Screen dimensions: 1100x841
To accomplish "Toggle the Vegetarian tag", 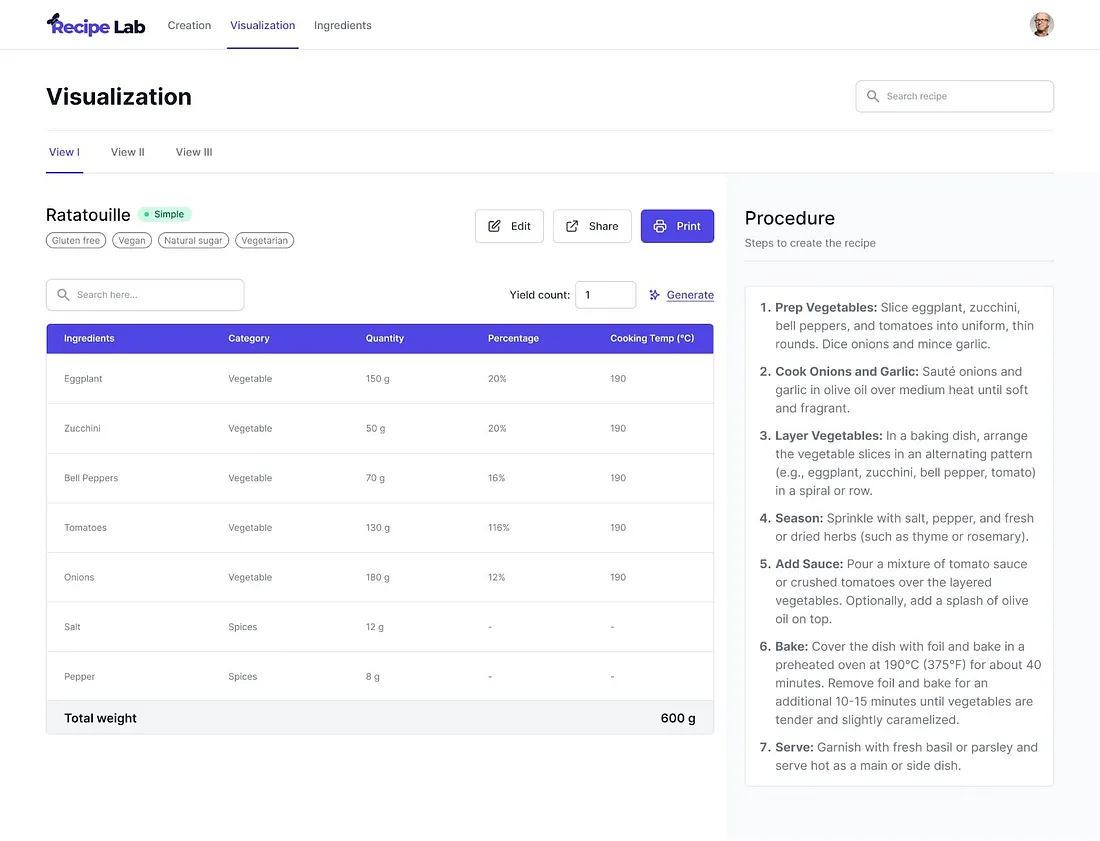I will point(264,240).
